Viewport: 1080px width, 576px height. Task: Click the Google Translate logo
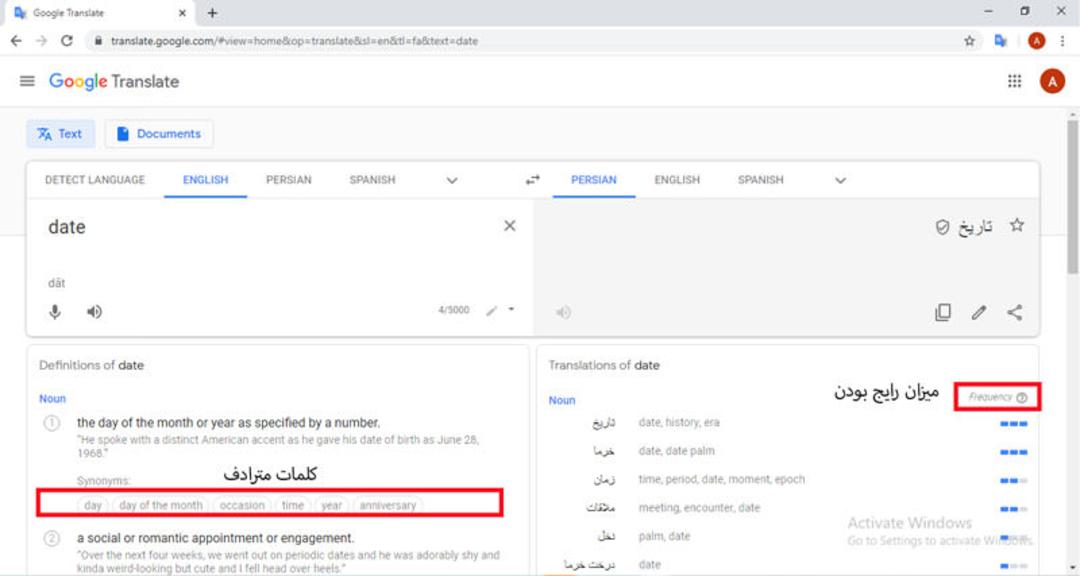click(114, 81)
